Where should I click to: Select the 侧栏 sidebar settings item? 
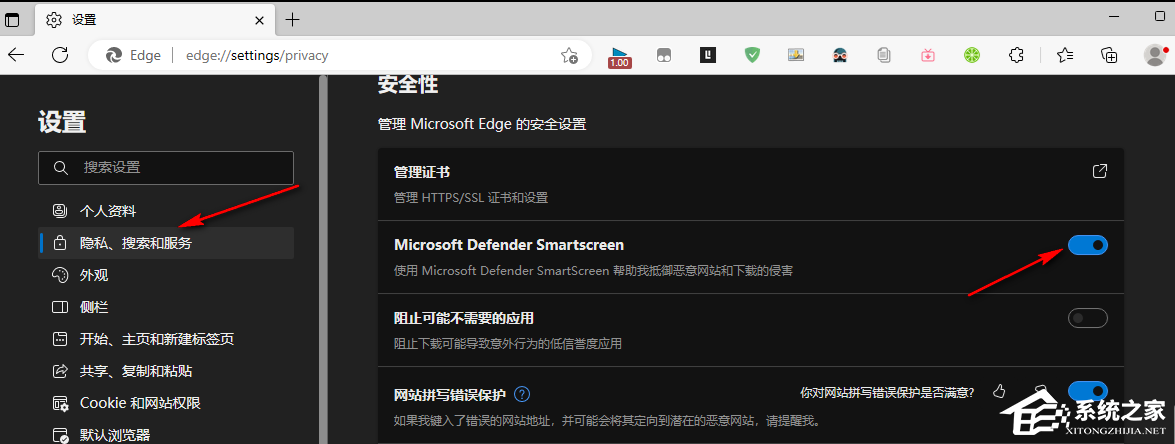click(x=94, y=307)
